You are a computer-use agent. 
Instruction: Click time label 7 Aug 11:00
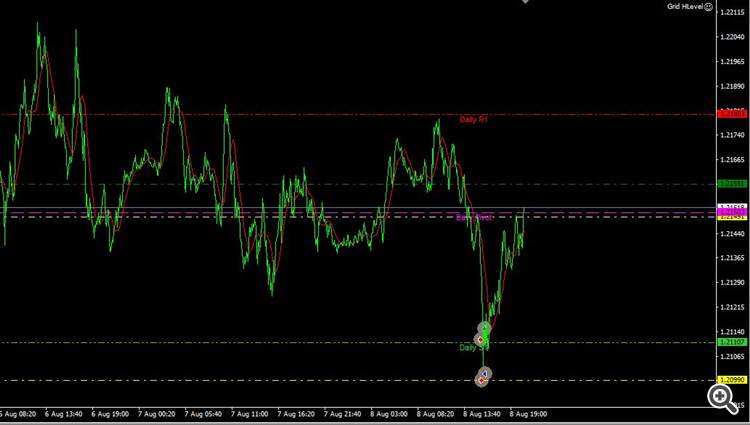click(x=249, y=414)
